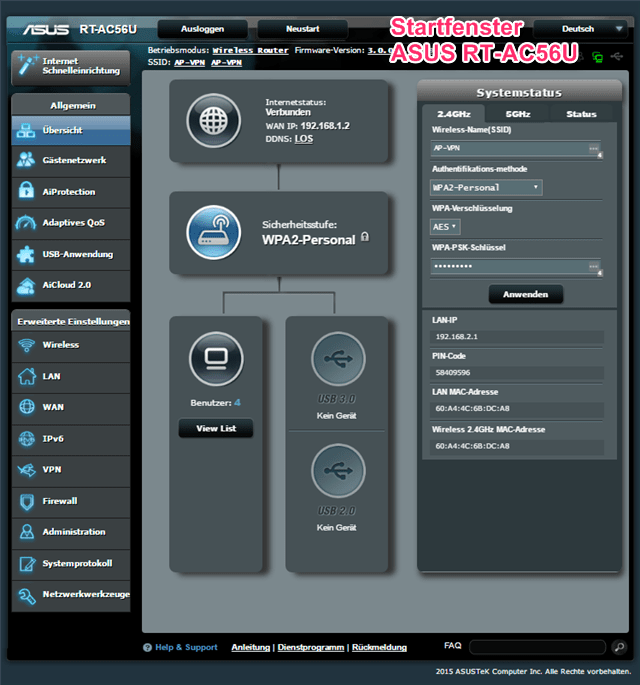Viewport: 640px width, 685px height.
Task: Click the Help & Support text
Action: tap(186, 647)
